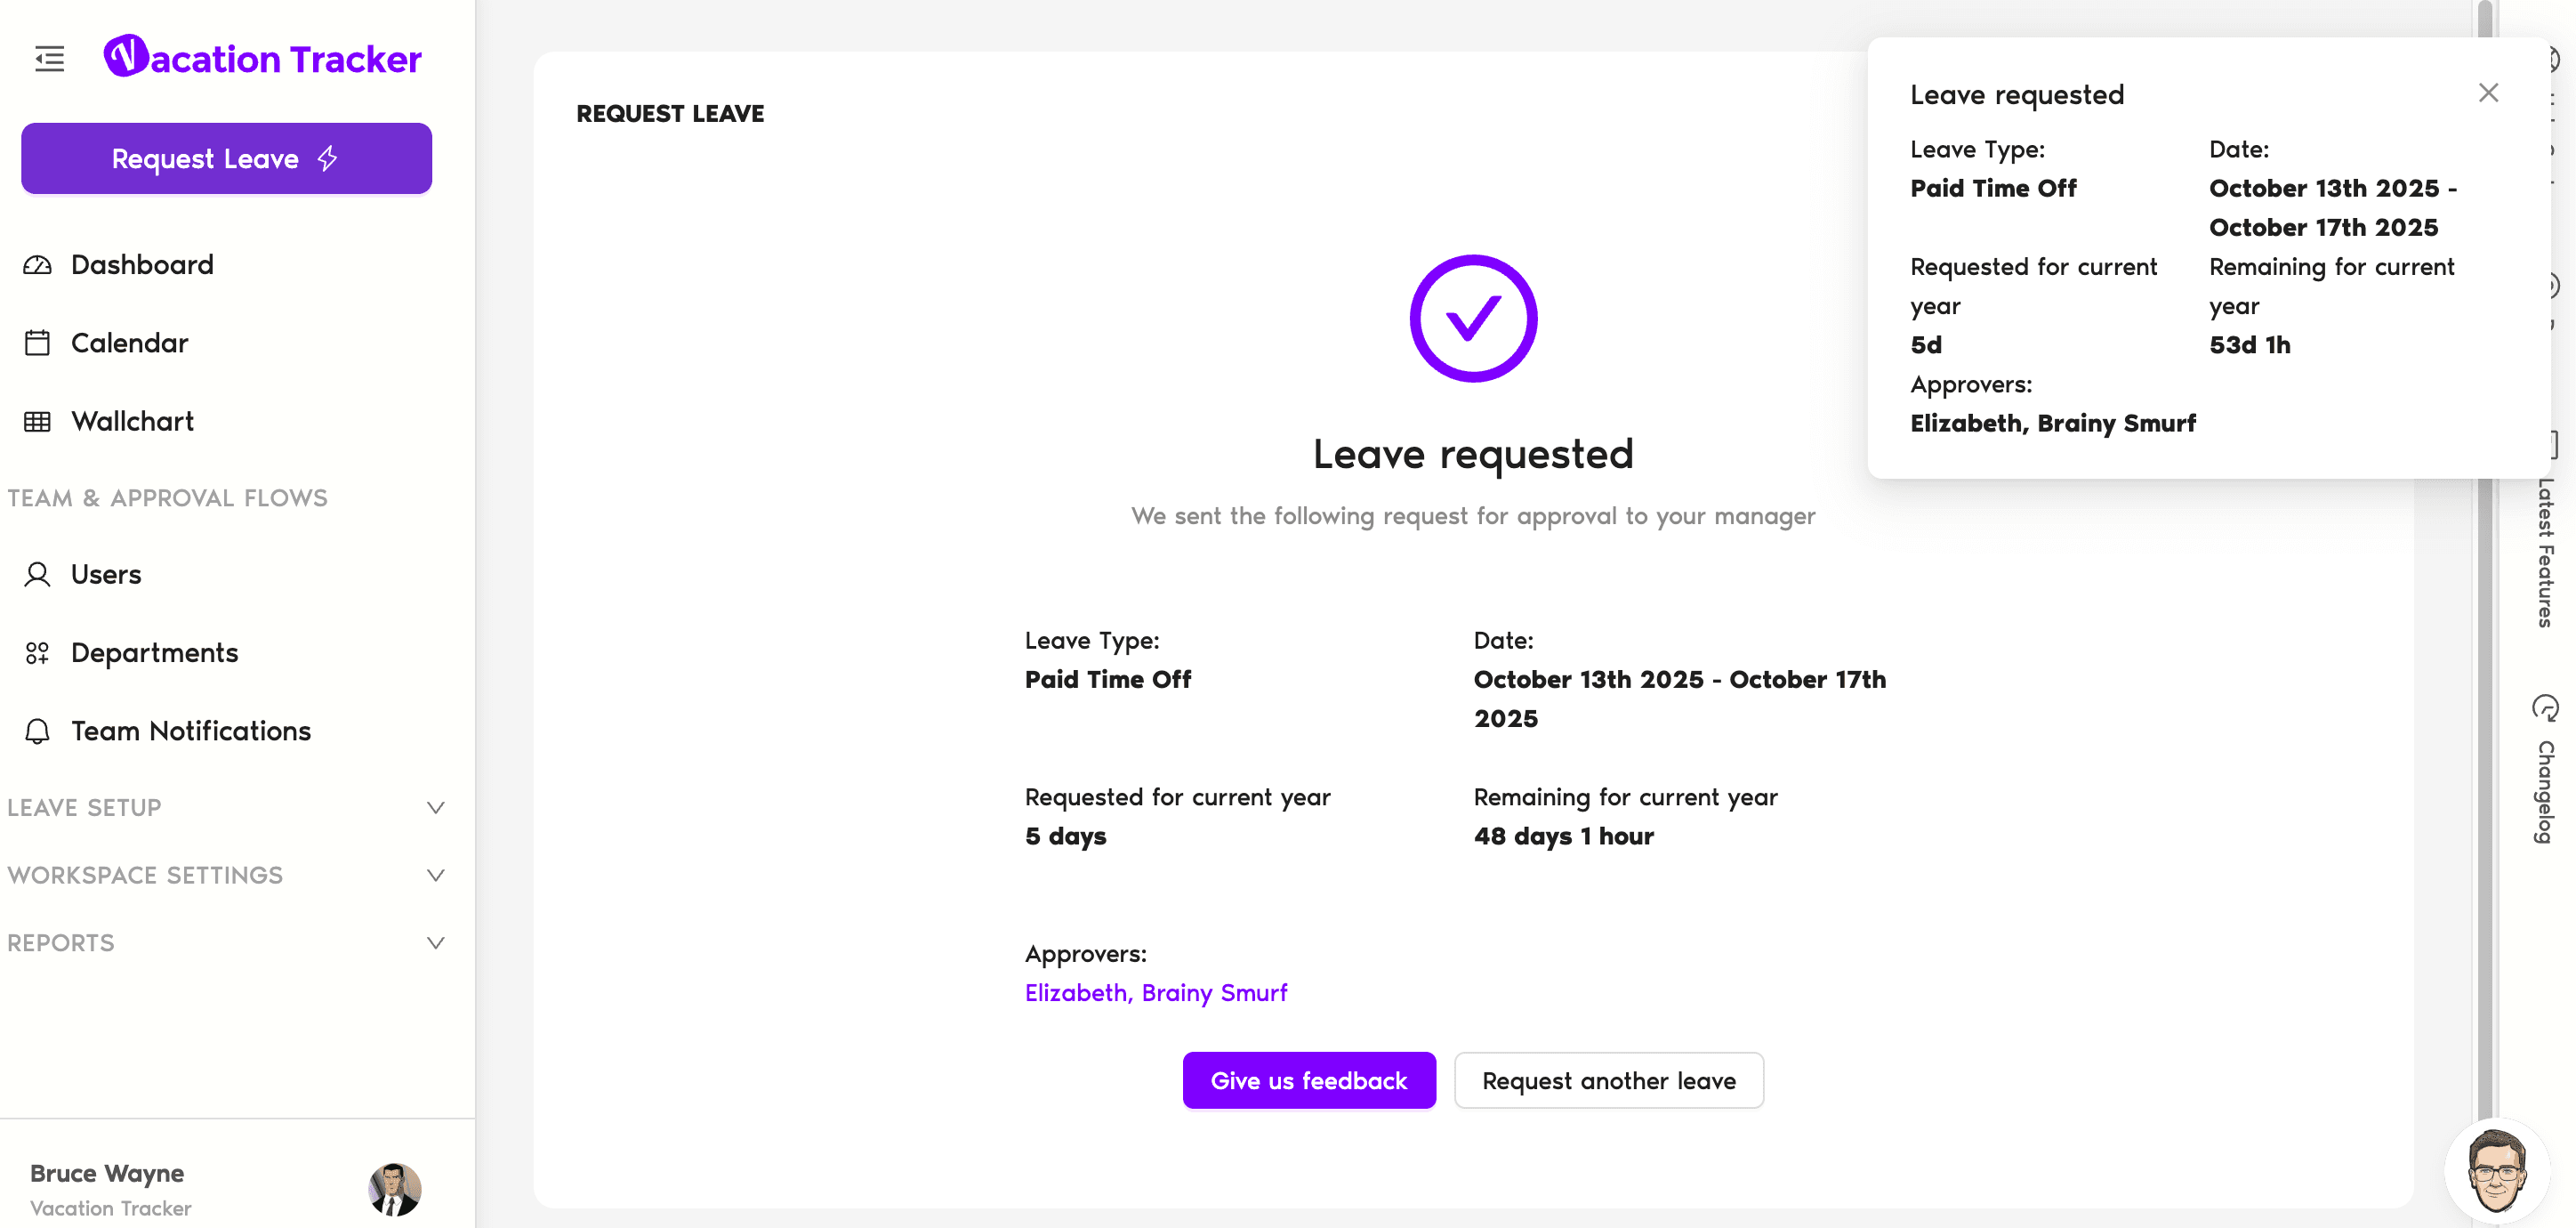Click the Dashboard gauge icon
Image resolution: width=2576 pixels, height=1228 pixels.
pyautogui.click(x=37, y=265)
